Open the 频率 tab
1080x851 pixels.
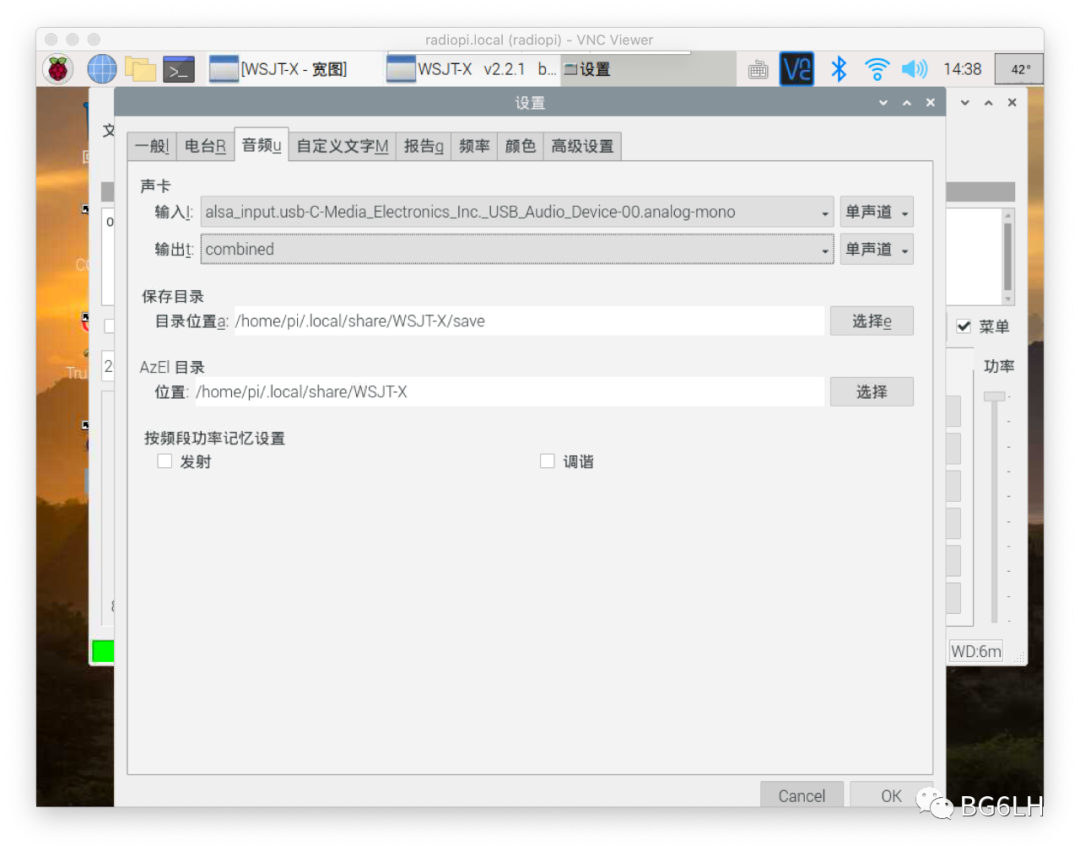pos(474,146)
